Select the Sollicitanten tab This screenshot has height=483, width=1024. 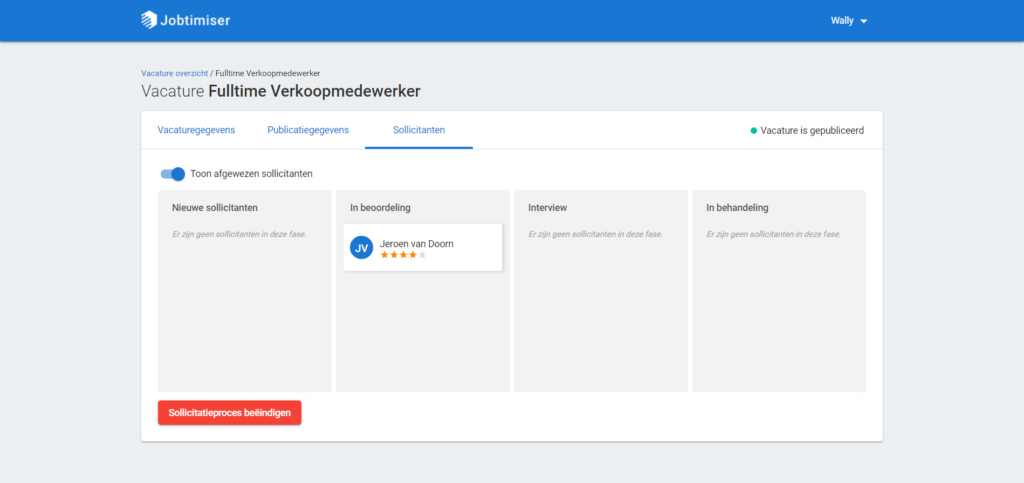coord(419,130)
